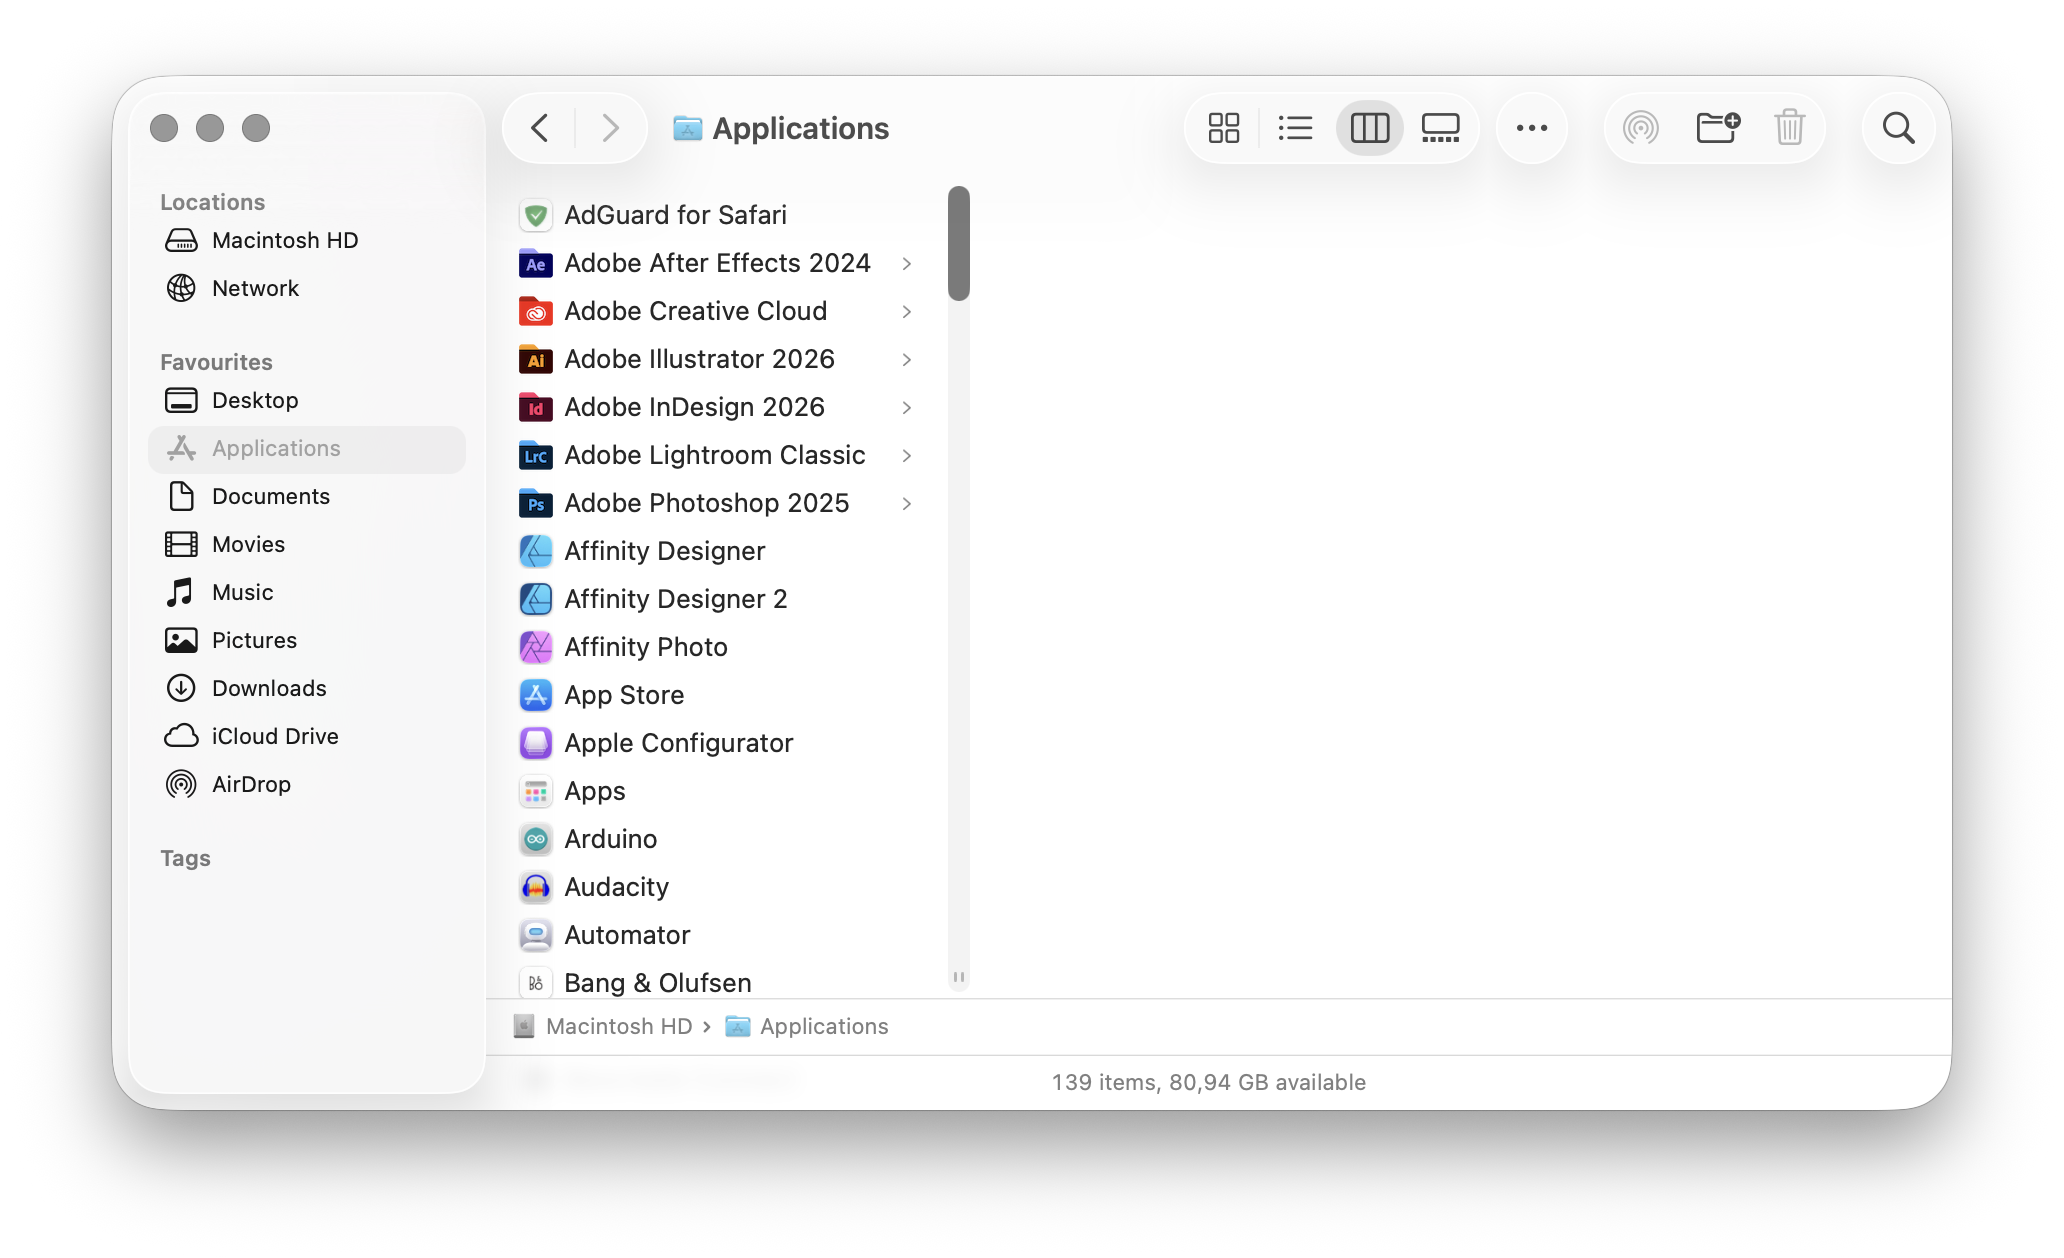Expand Adobe After Effects 2024 folder
Image resolution: width=2064 pixels, height=1258 pixels.
coord(906,264)
